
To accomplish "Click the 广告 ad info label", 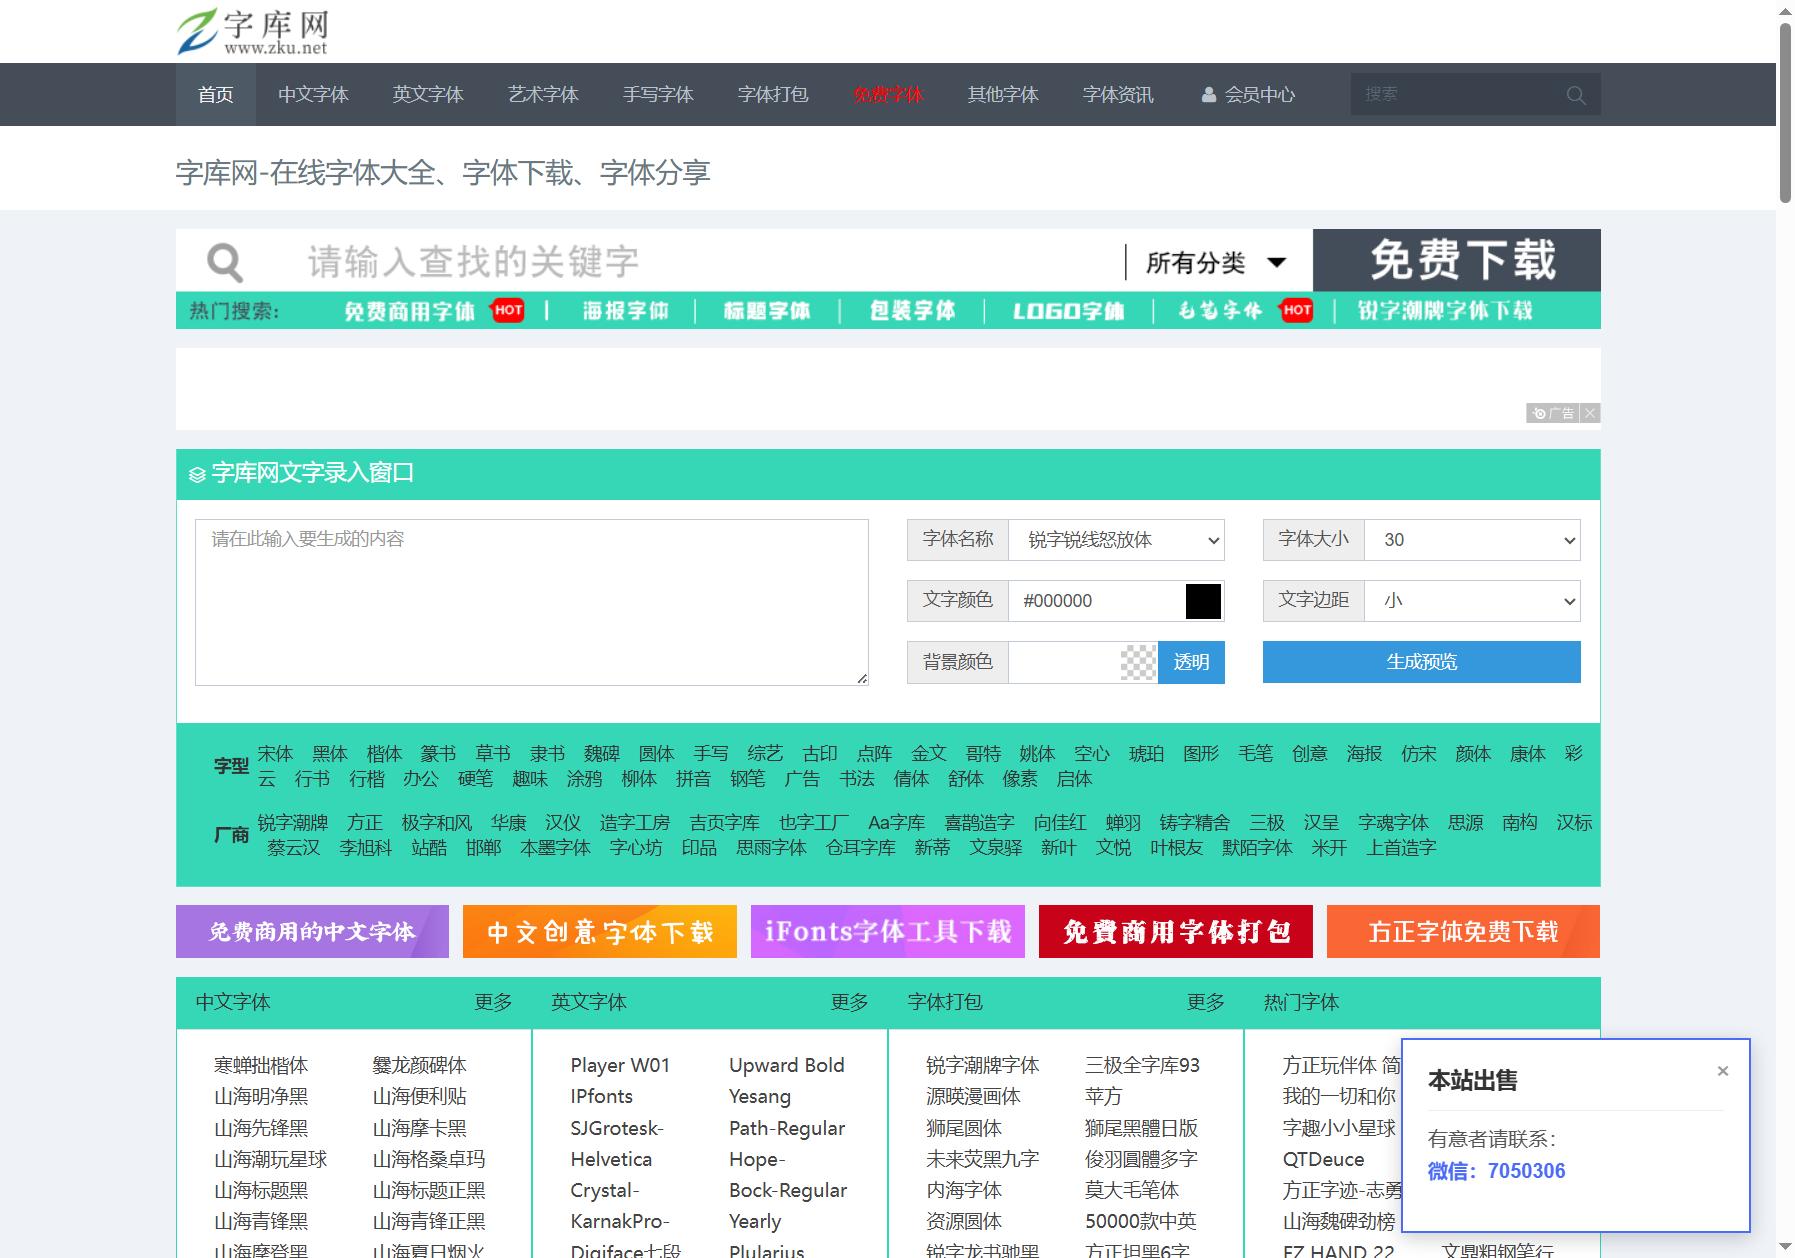I will (1553, 413).
